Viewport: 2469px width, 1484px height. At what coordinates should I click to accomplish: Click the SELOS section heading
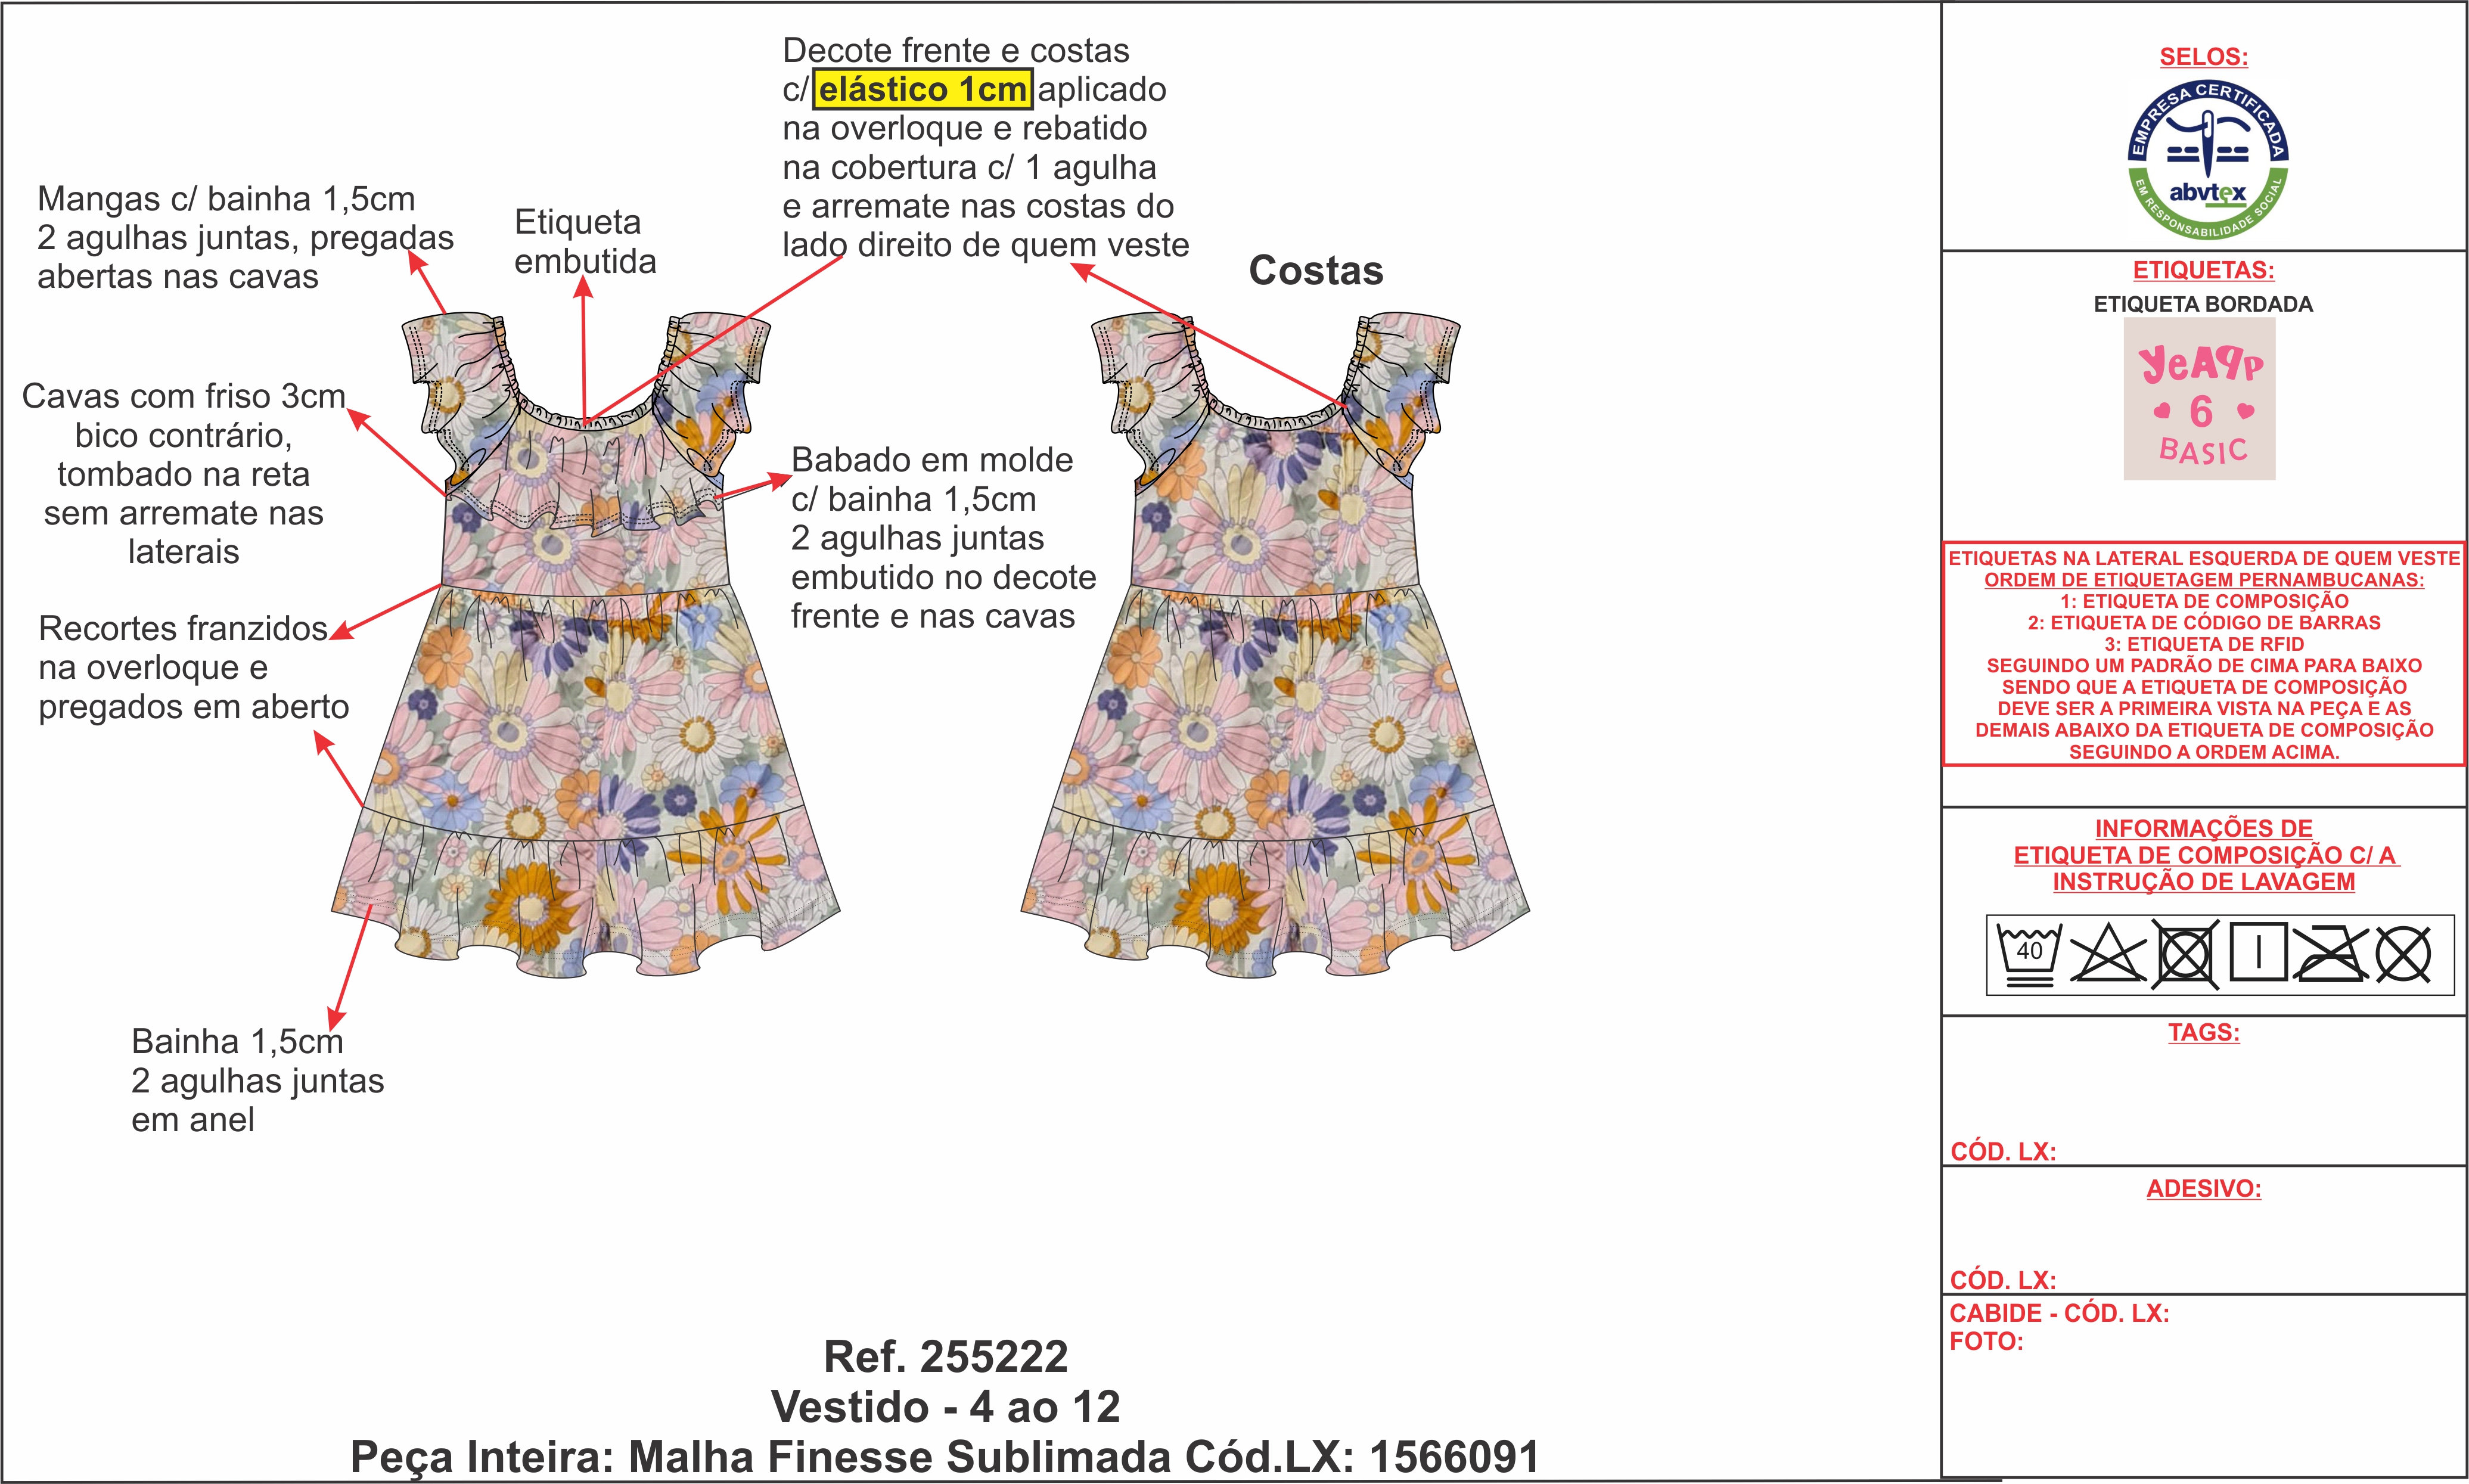point(2203,57)
